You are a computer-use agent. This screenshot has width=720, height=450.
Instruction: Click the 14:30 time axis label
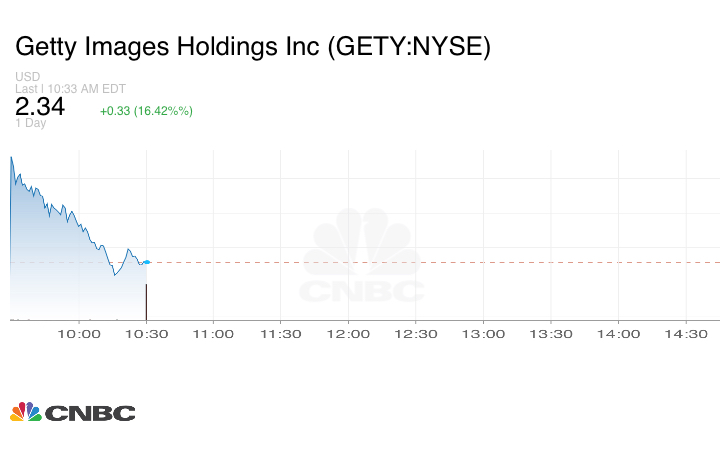tap(686, 334)
